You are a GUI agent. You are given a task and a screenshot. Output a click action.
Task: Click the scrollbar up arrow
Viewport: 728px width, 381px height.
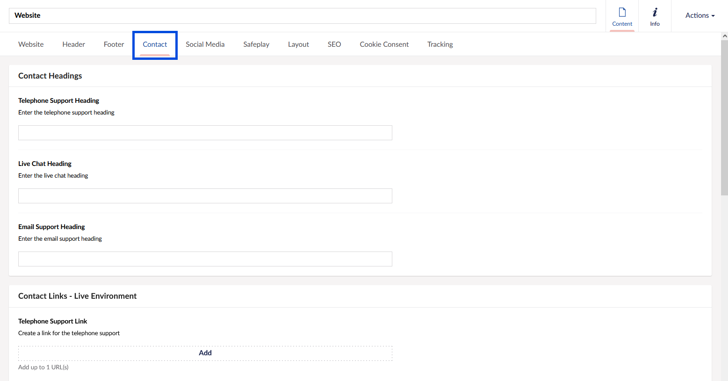[x=724, y=36]
